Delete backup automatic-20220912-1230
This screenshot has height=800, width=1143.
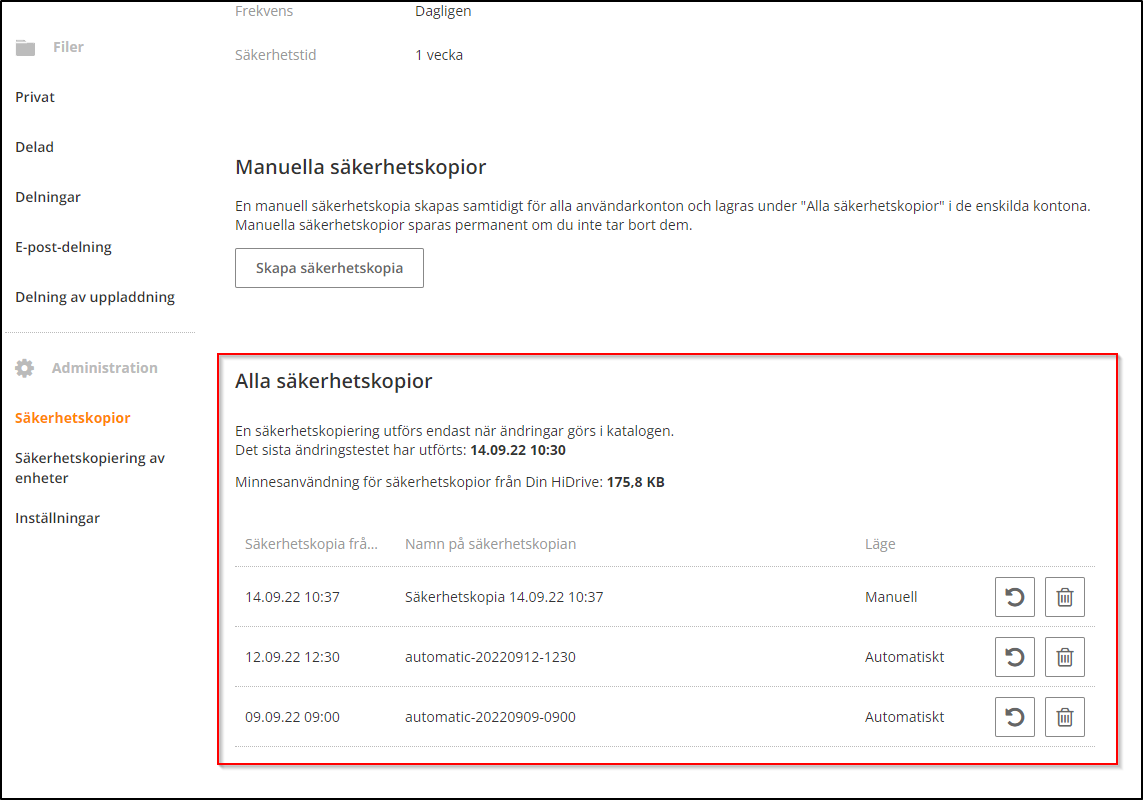pyautogui.click(x=1064, y=657)
